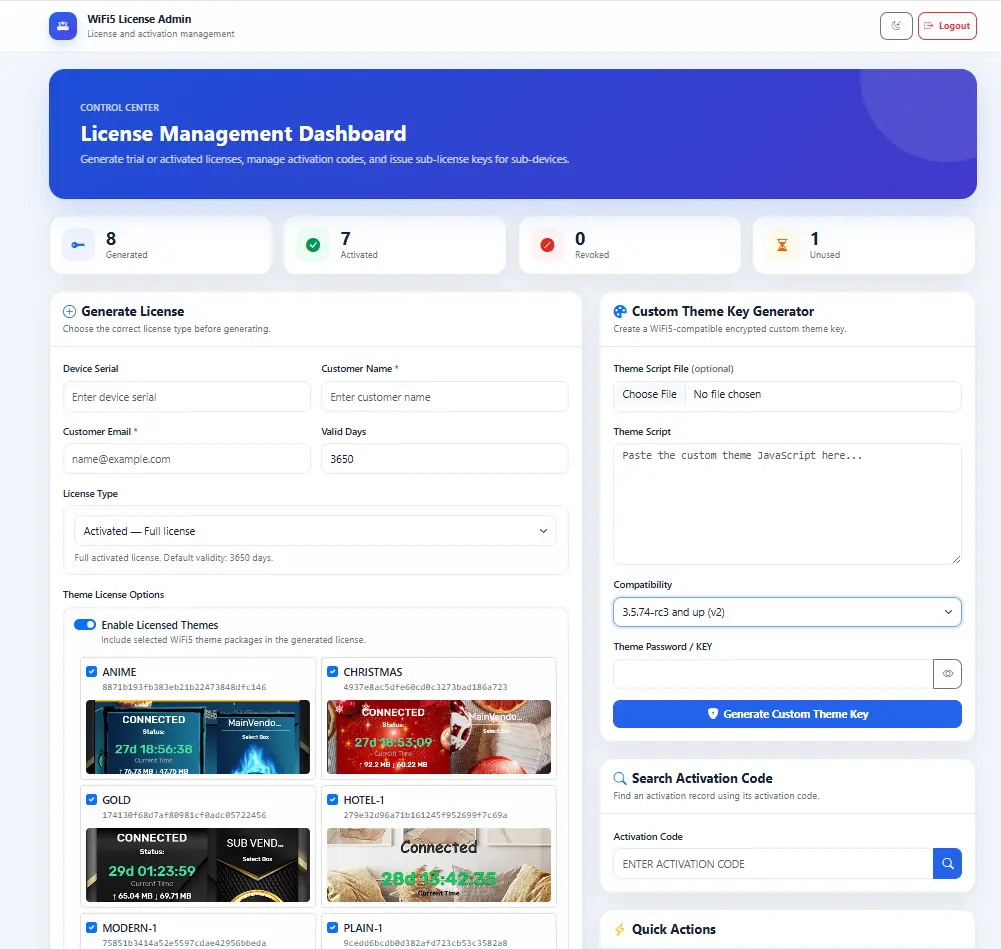1001x949 pixels.
Task: Click the ENTER ACTIVATION CODE input field
Action: click(x=773, y=863)
